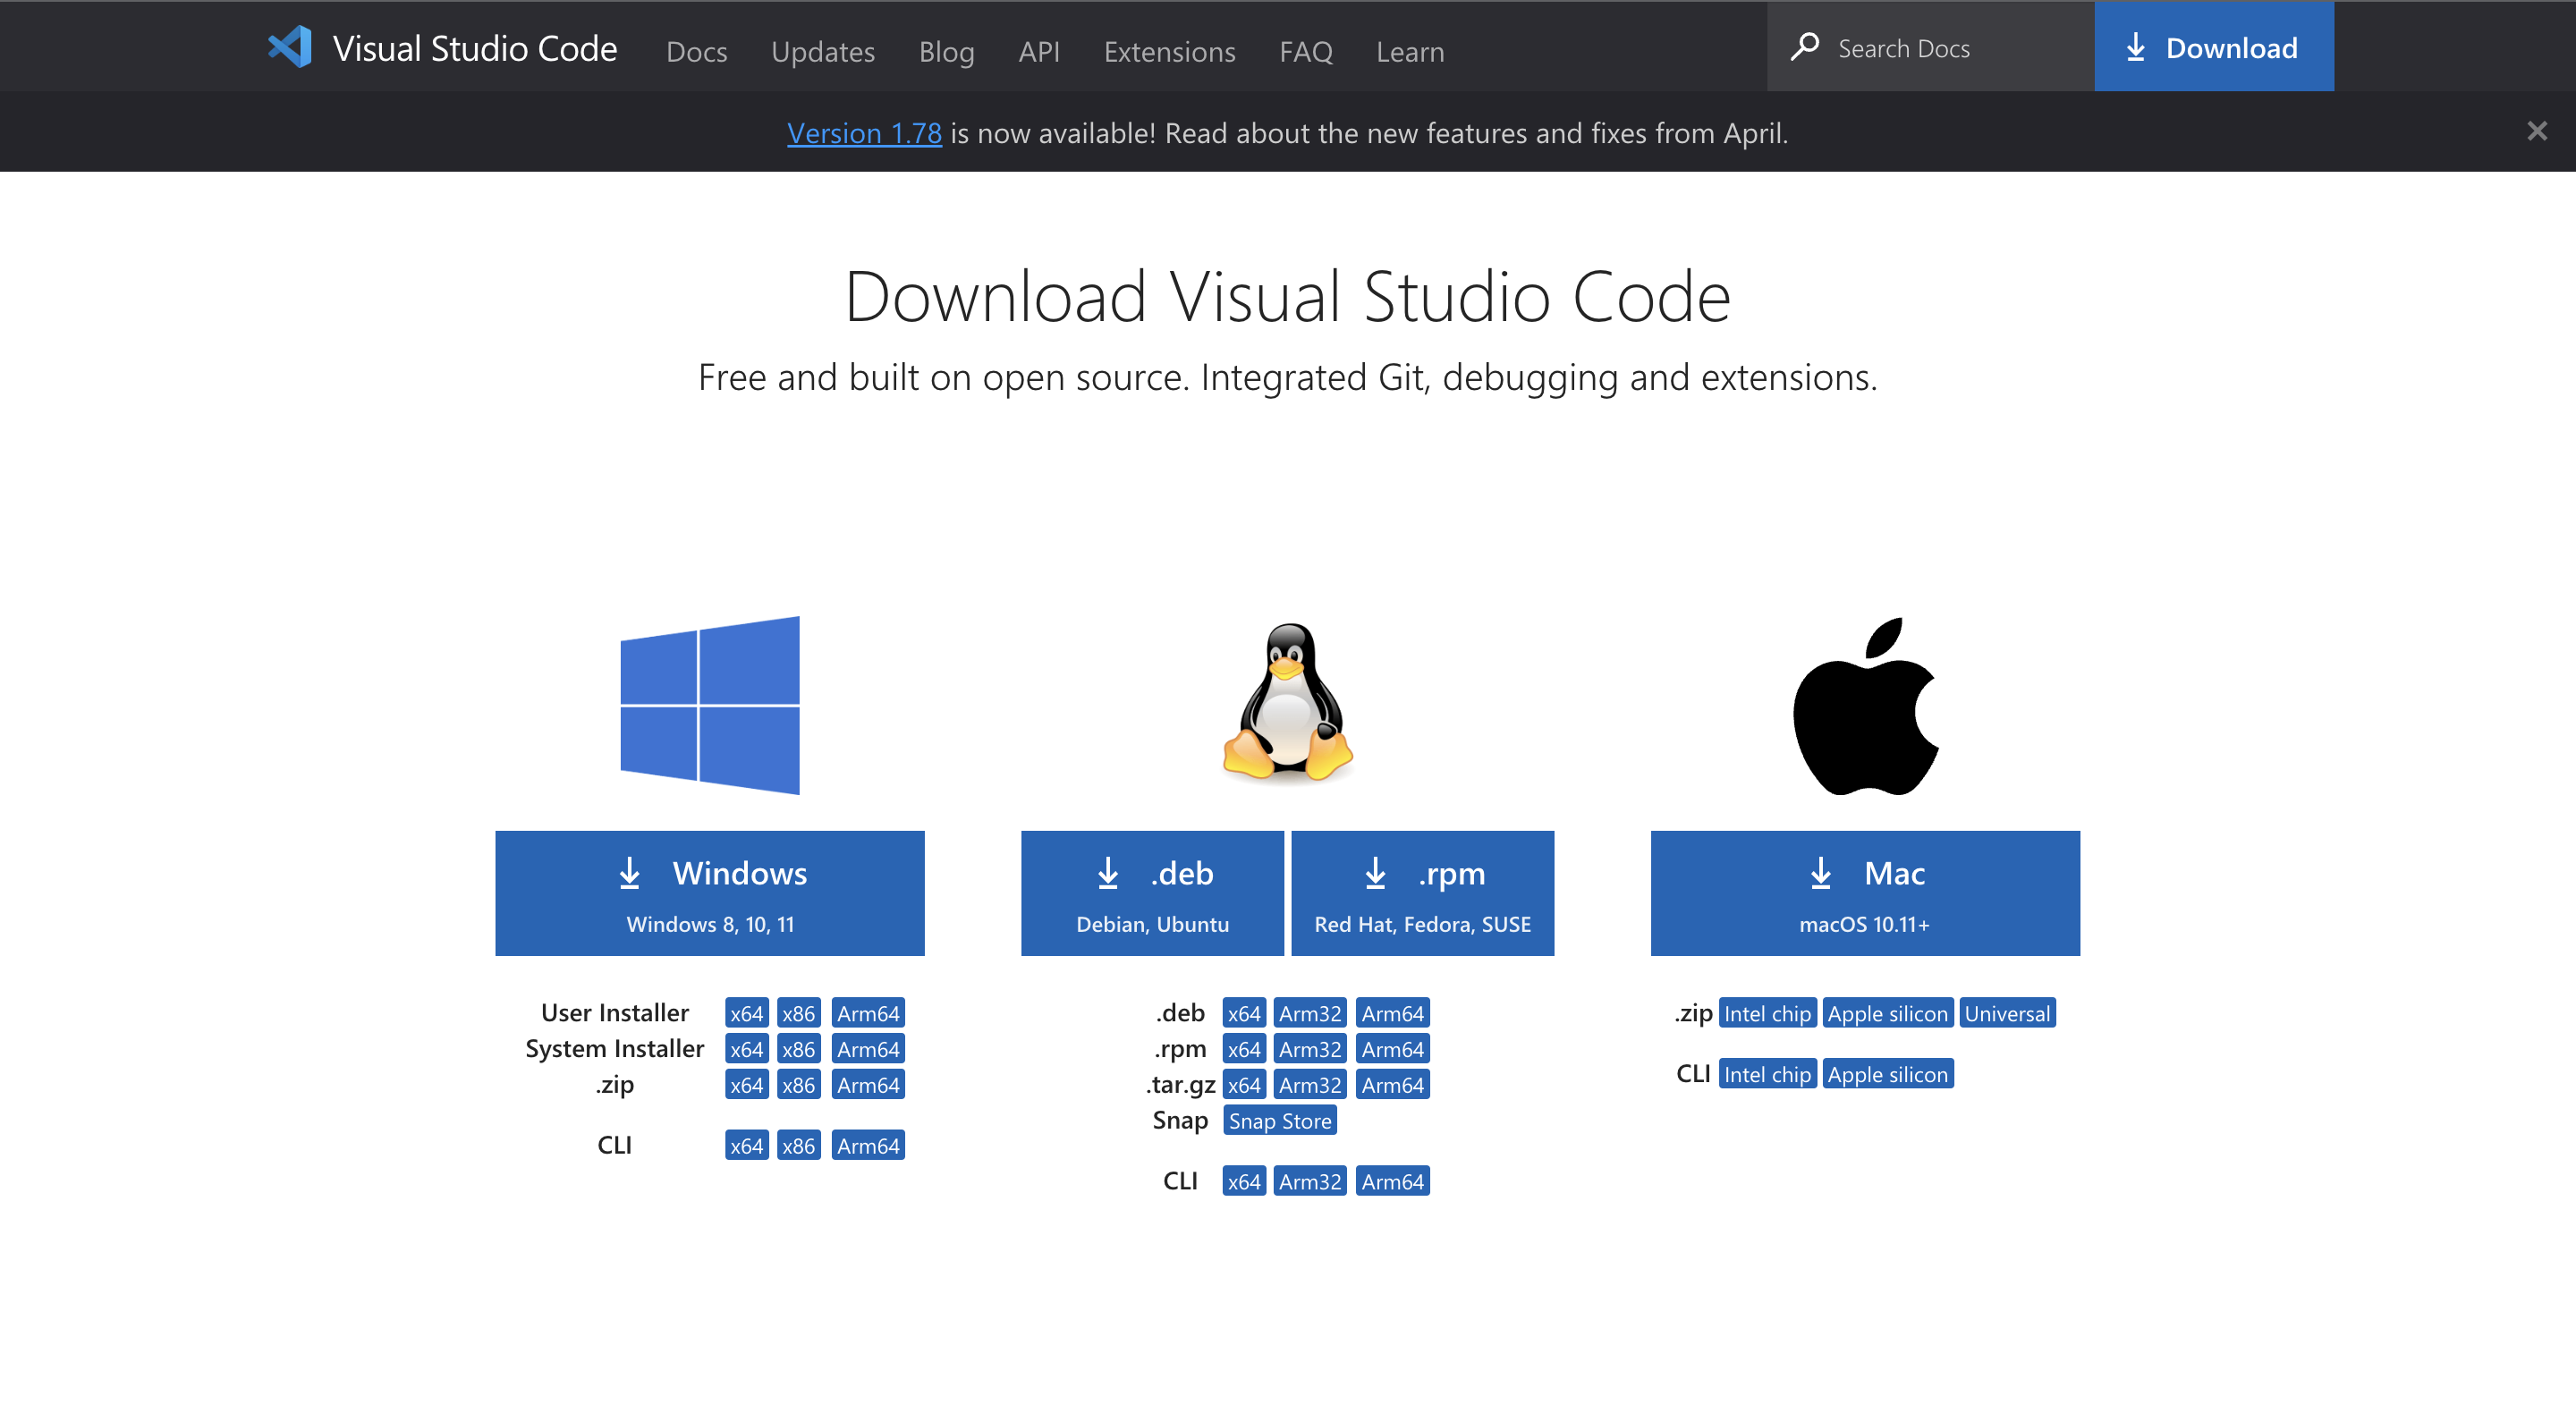Download Linux .deb x64 package
Screen dimensions: 2576x1413
point(1244,1013)
